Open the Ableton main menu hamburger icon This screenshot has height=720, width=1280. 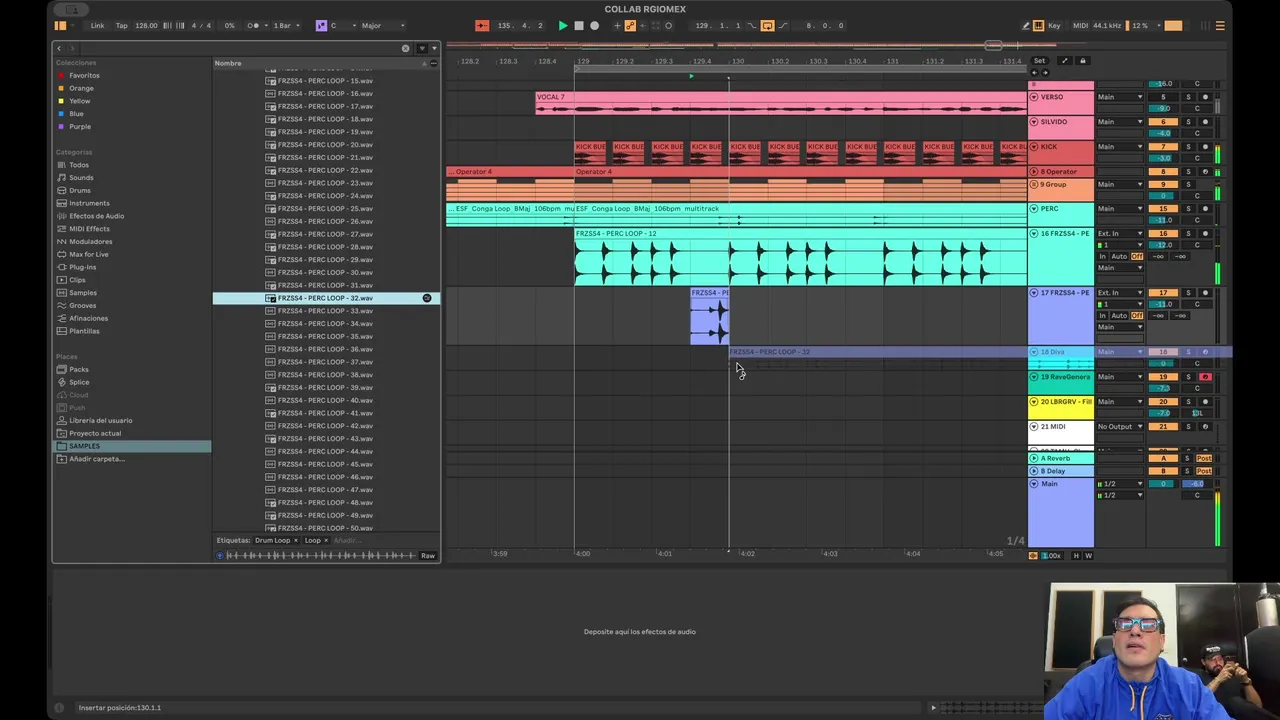1220,26
